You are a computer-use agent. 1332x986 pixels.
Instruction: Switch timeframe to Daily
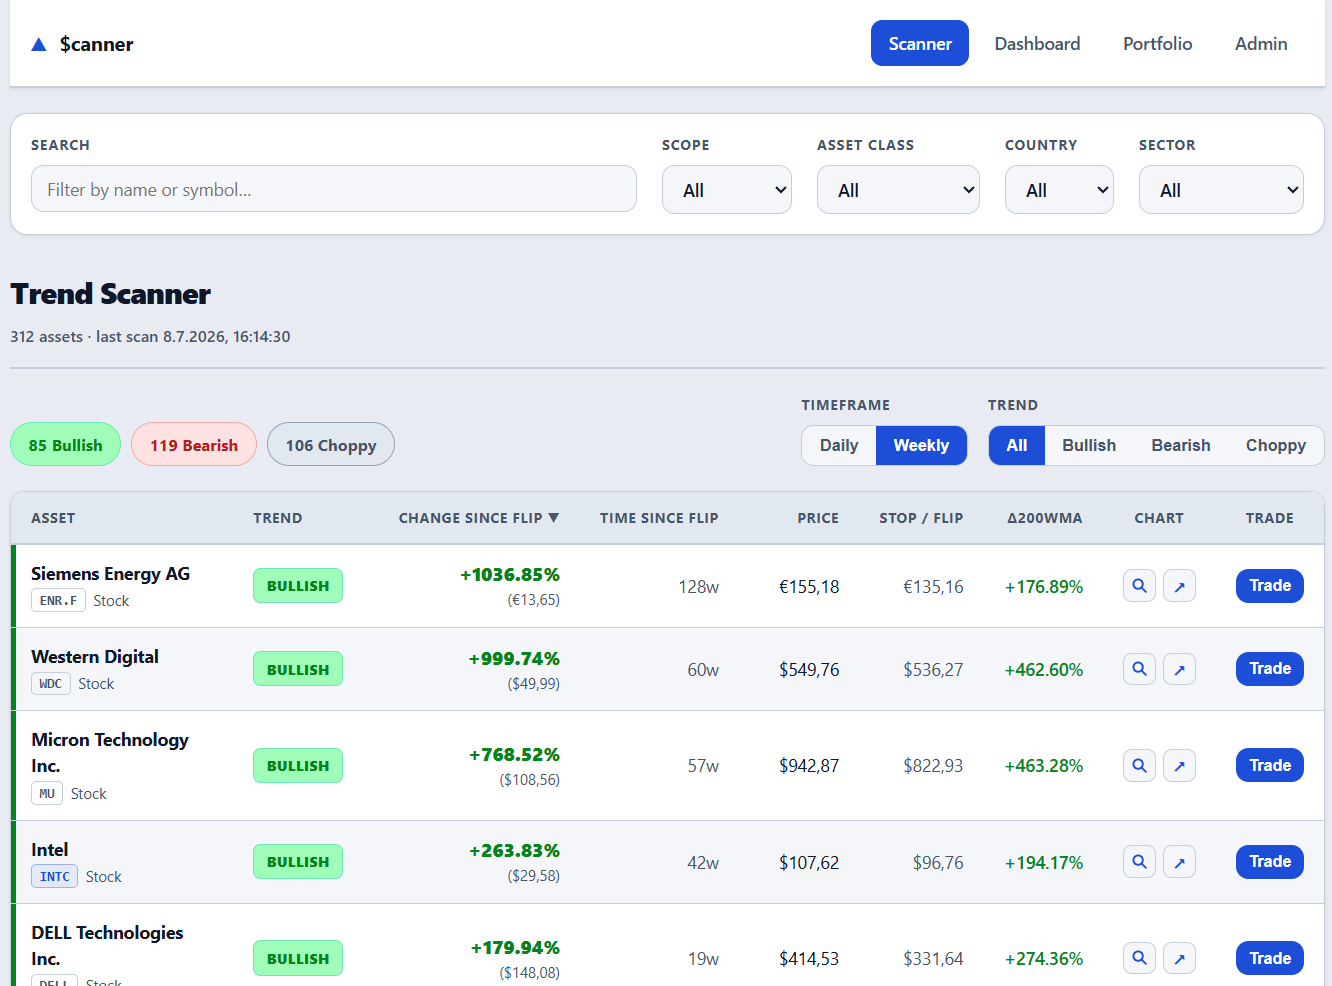pos(839,446)
